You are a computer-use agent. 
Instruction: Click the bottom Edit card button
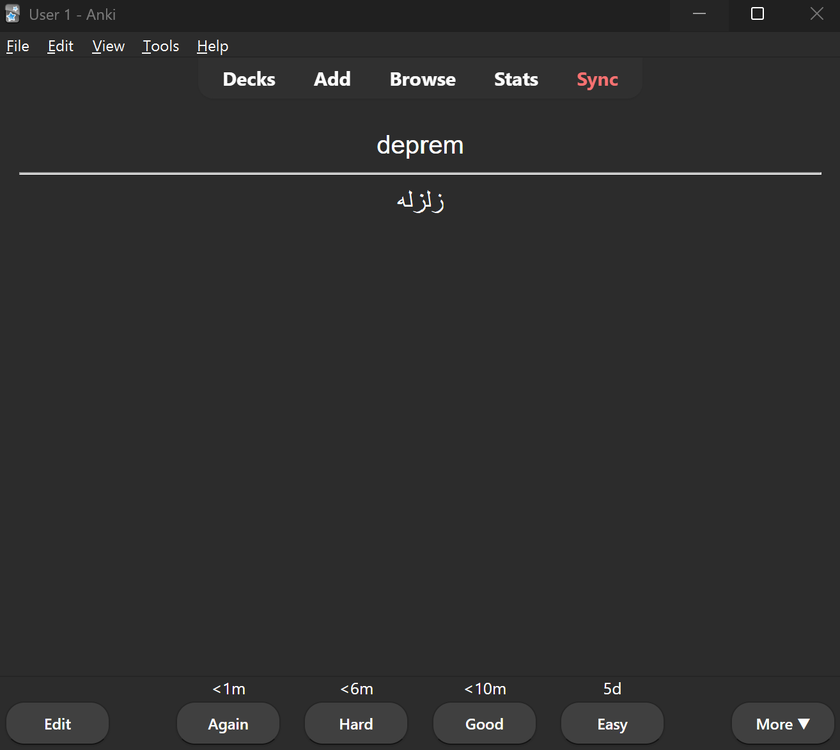click(57, 724)
